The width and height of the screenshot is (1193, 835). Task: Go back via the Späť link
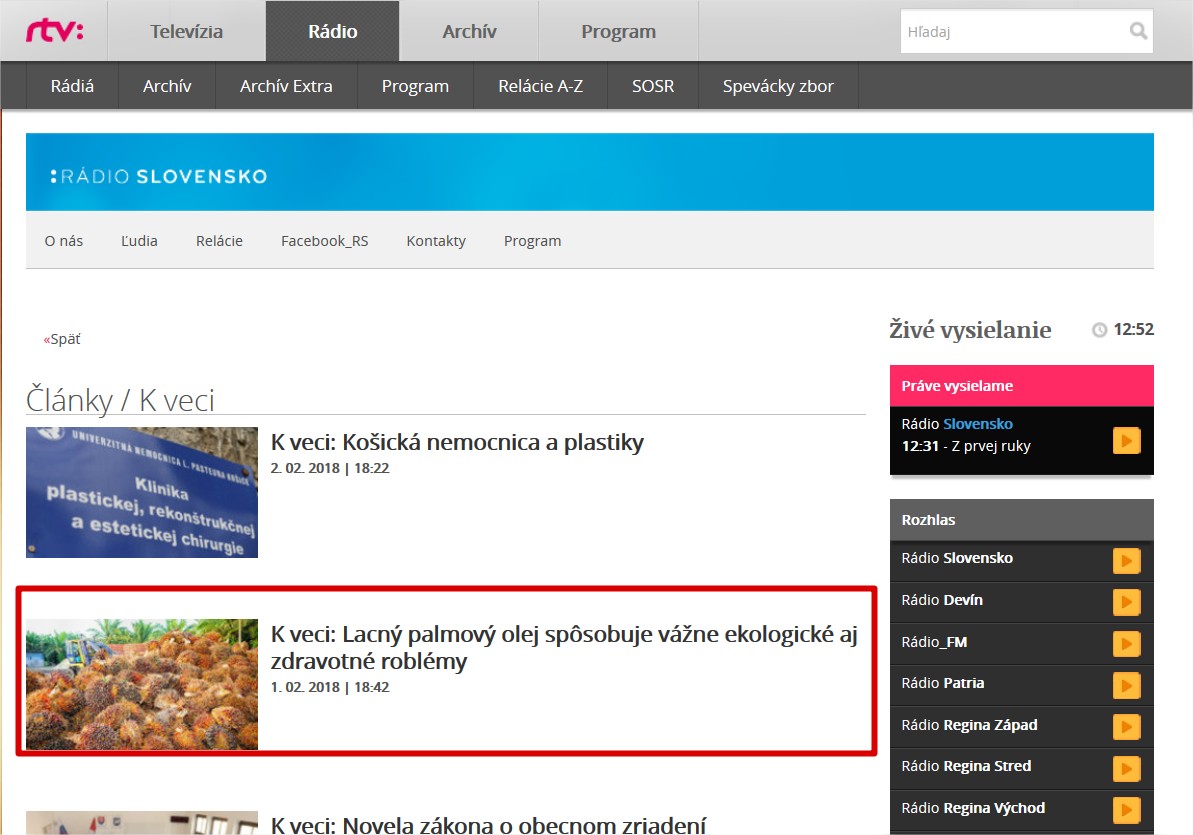point(62,339)
